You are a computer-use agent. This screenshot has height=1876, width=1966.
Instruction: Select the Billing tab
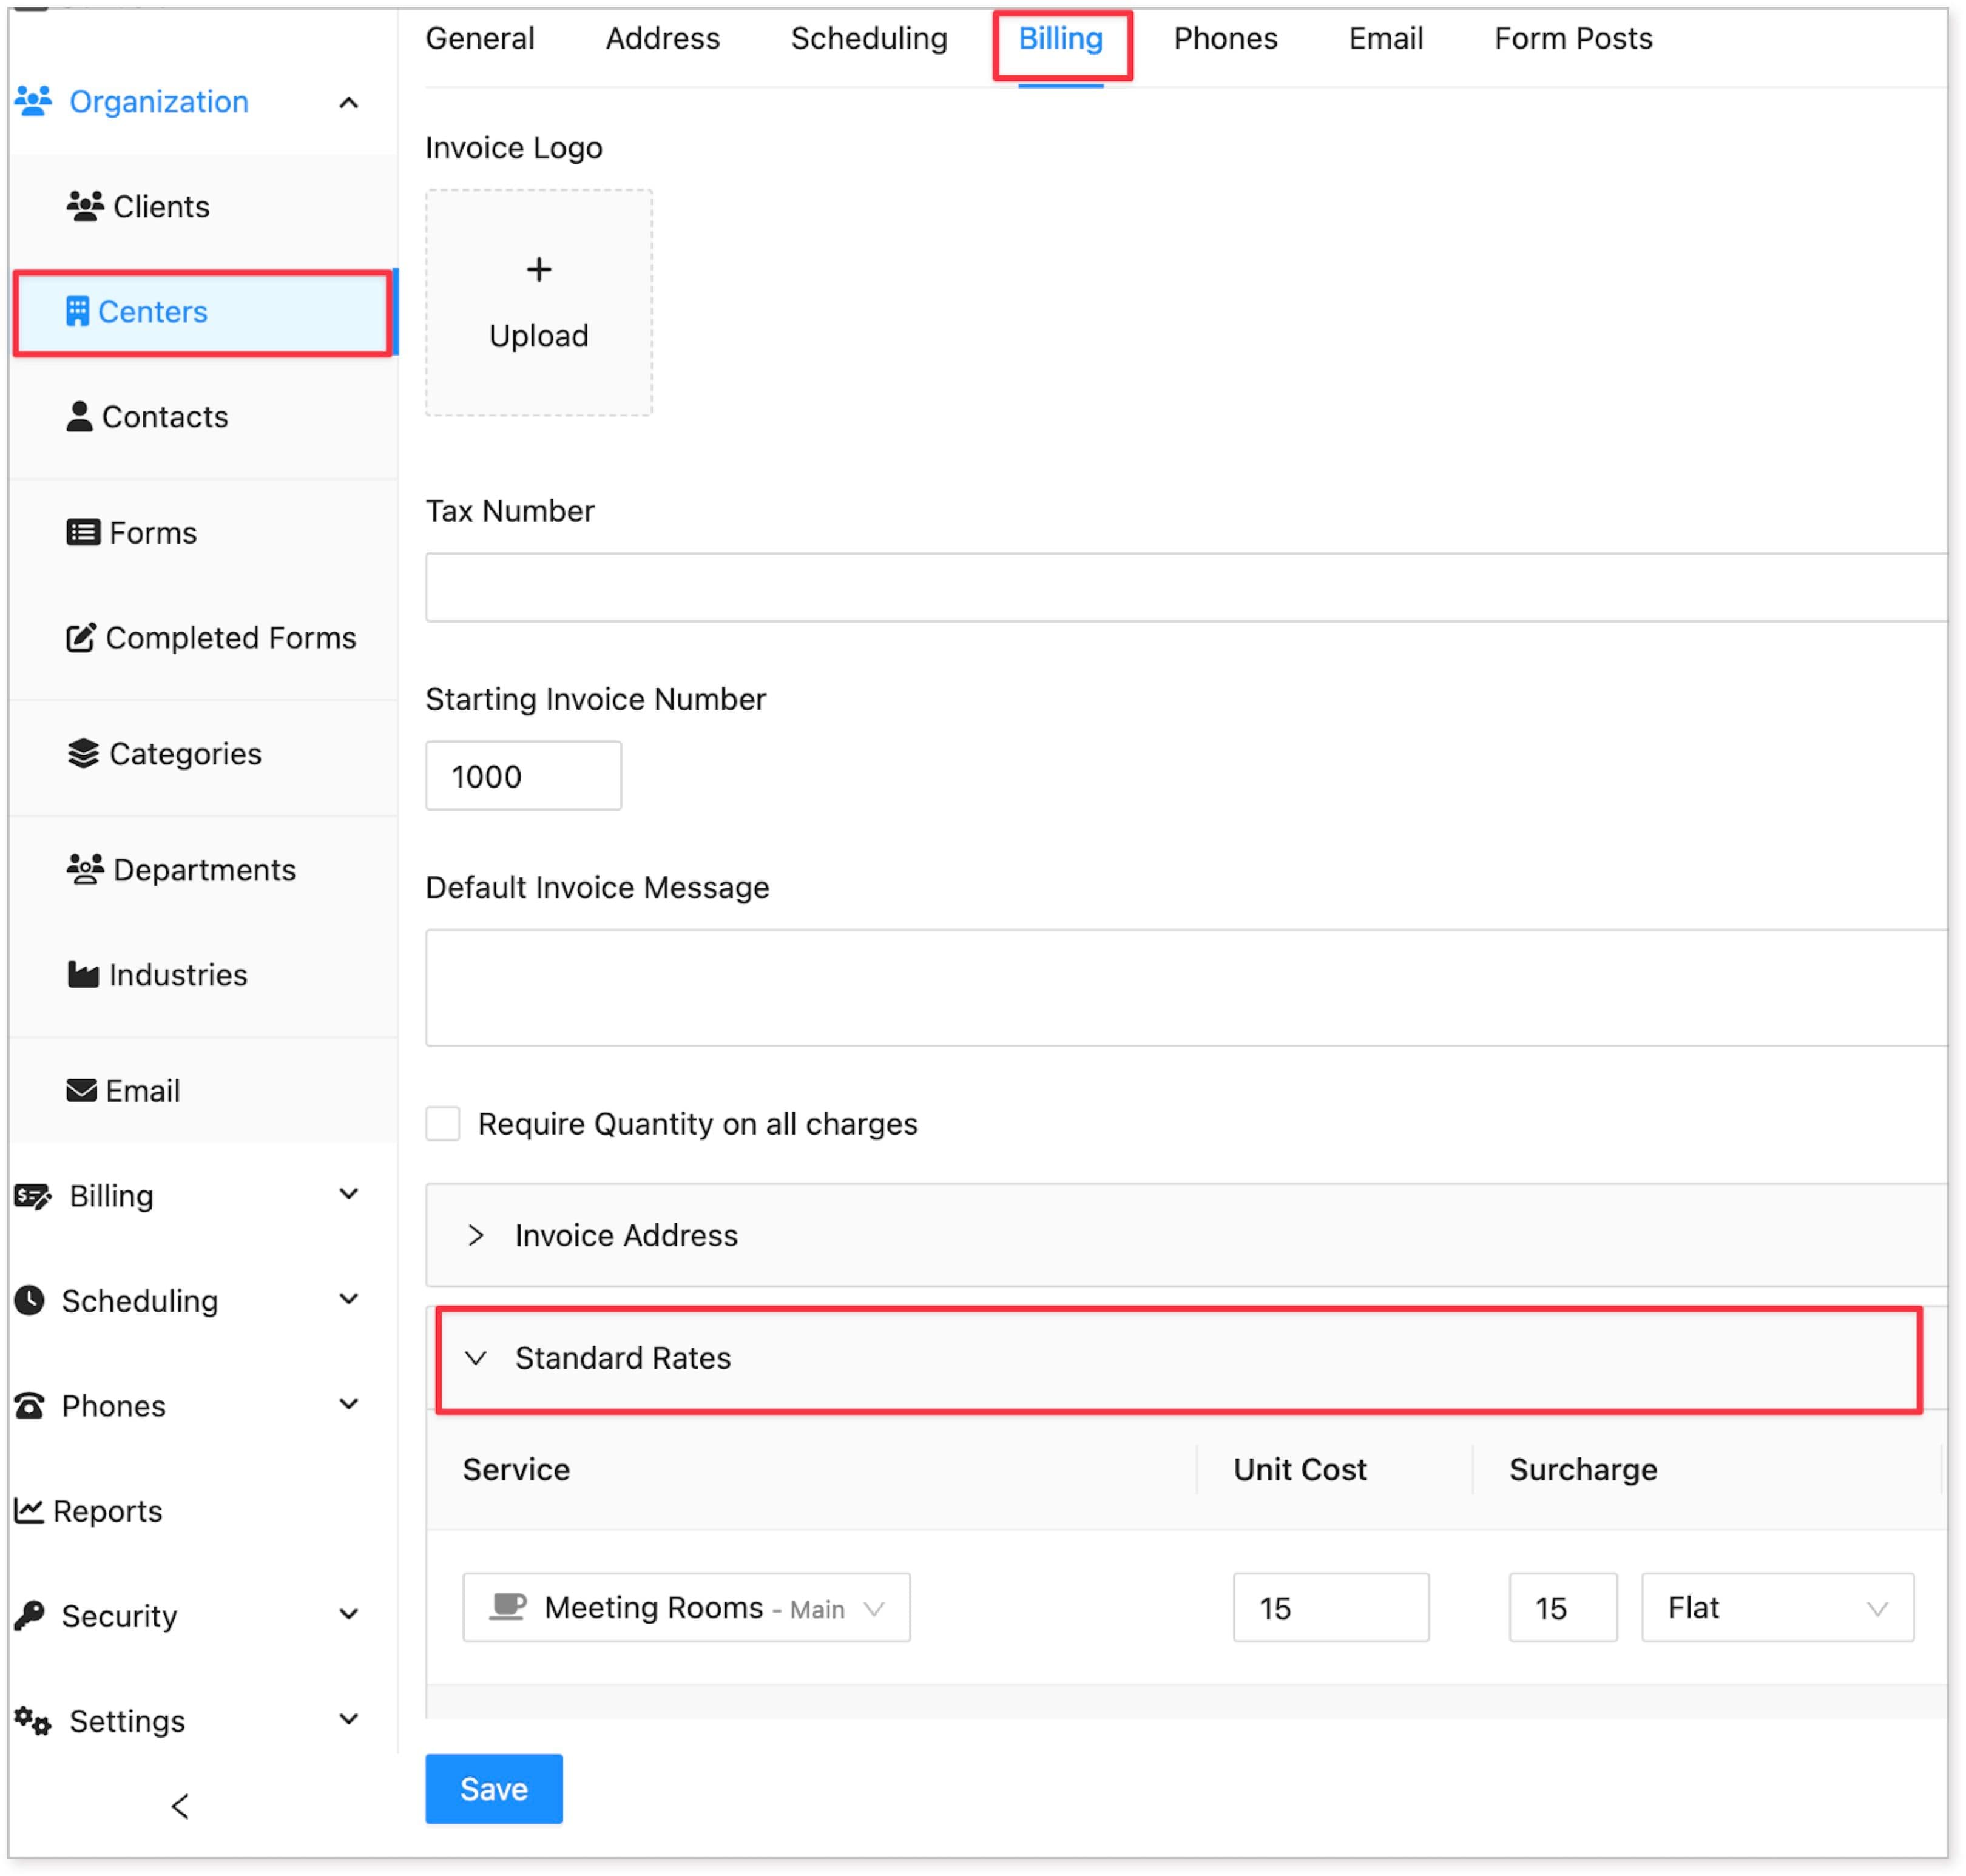click(1060, 38)
